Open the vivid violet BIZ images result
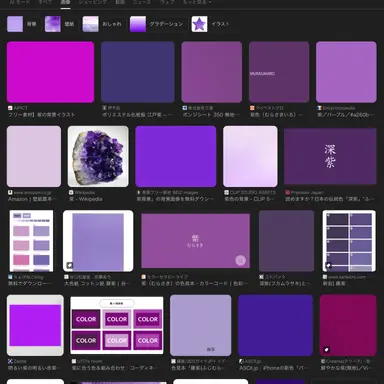This screenshot has height=384, width=384. pos(176,156)
